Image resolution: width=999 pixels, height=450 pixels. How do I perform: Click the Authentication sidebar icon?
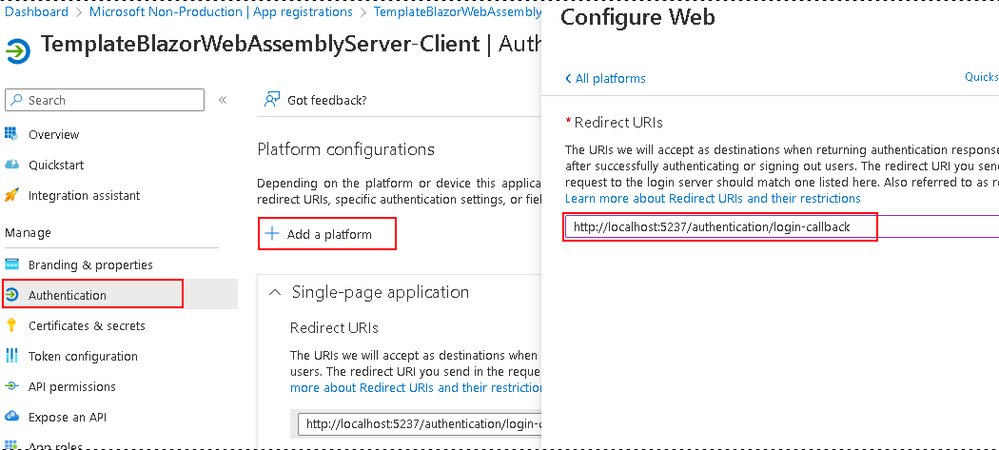11,294
